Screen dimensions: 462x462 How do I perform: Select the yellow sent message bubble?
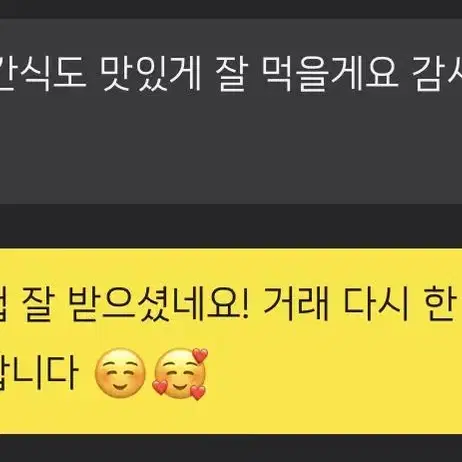[231, 341]
